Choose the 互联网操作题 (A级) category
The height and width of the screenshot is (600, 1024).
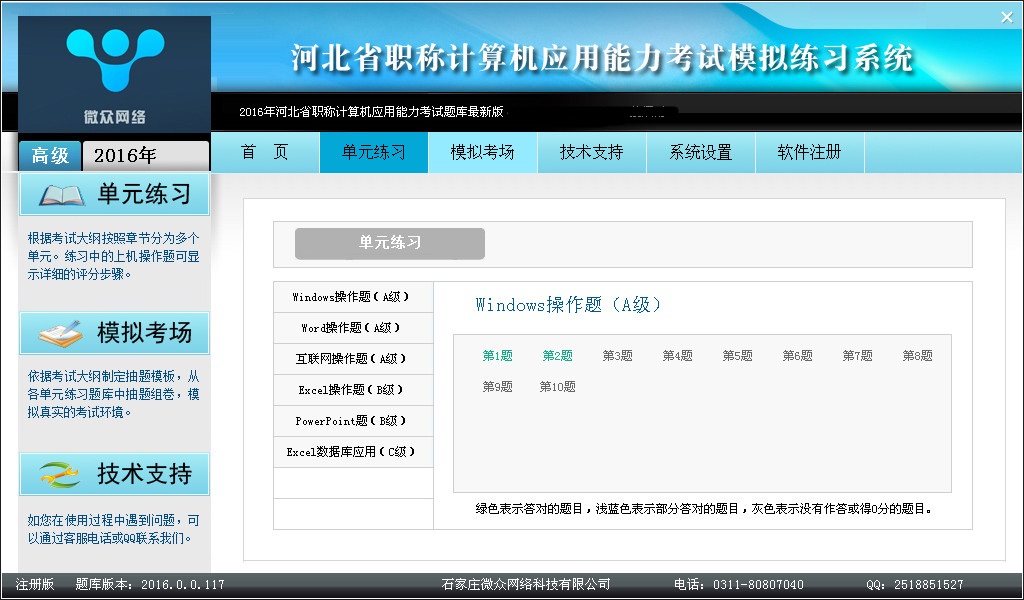[352, 359]
